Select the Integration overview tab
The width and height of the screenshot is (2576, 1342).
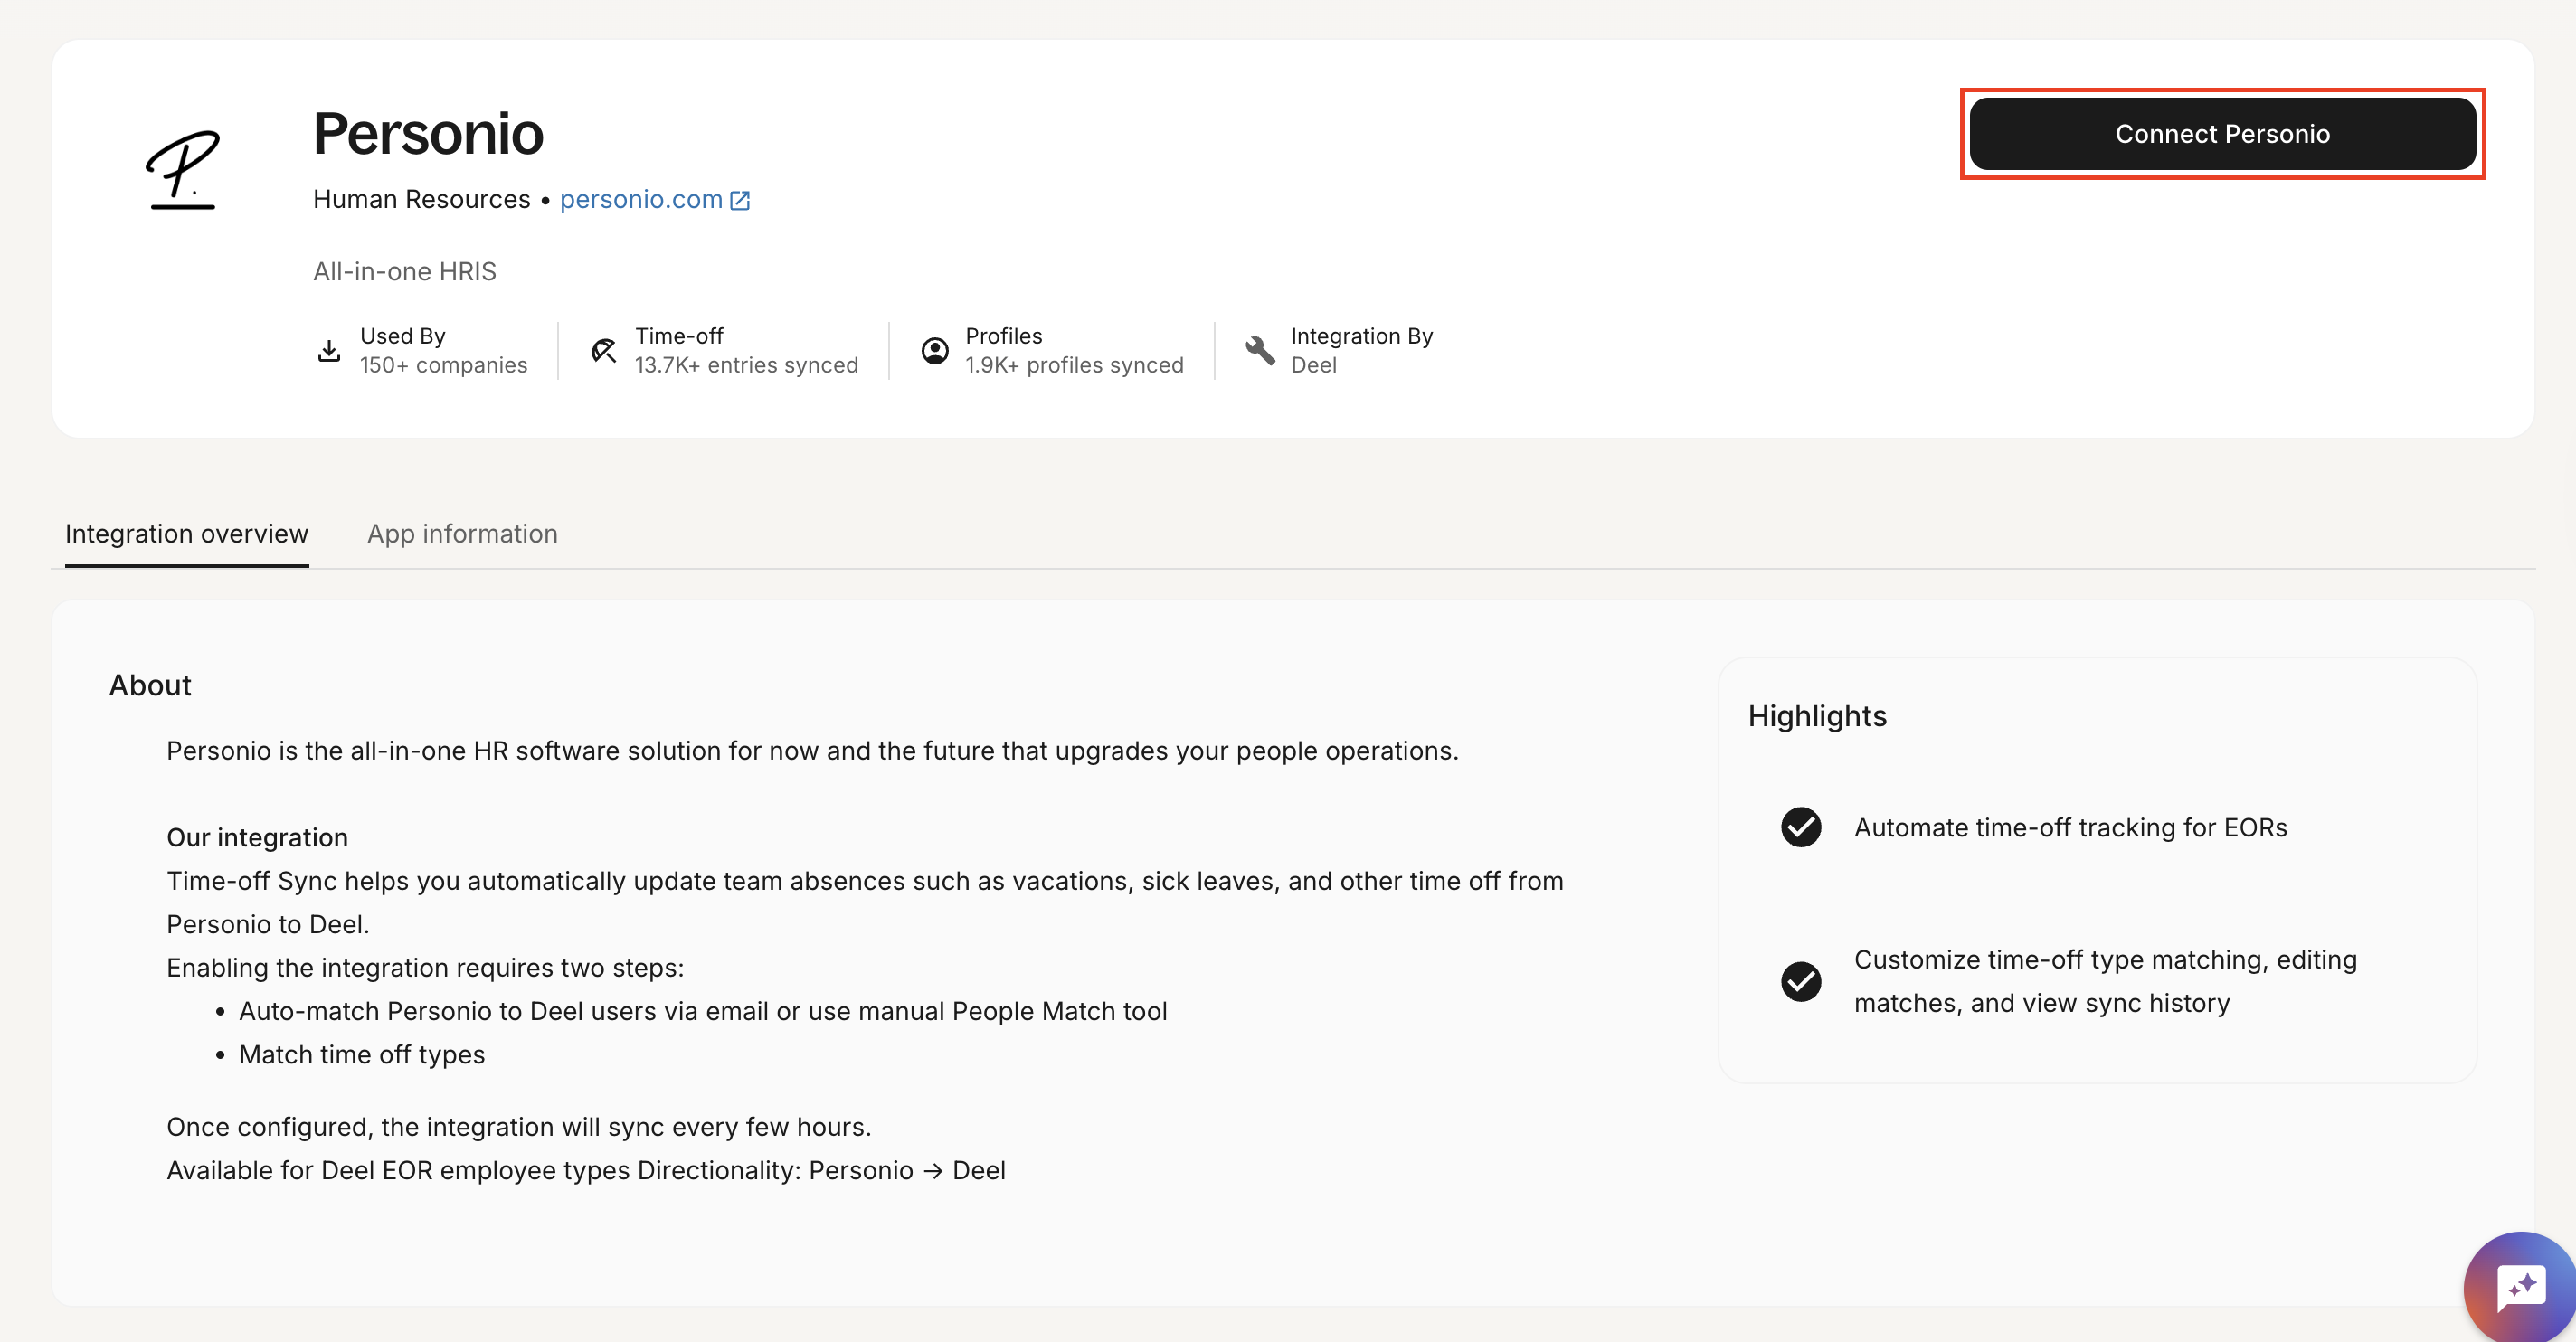(x=187, y=534)
